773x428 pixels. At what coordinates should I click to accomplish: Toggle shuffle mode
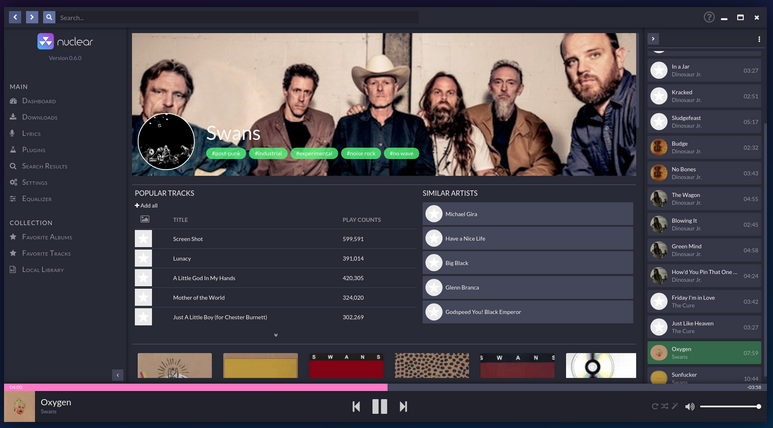point(665,406)
